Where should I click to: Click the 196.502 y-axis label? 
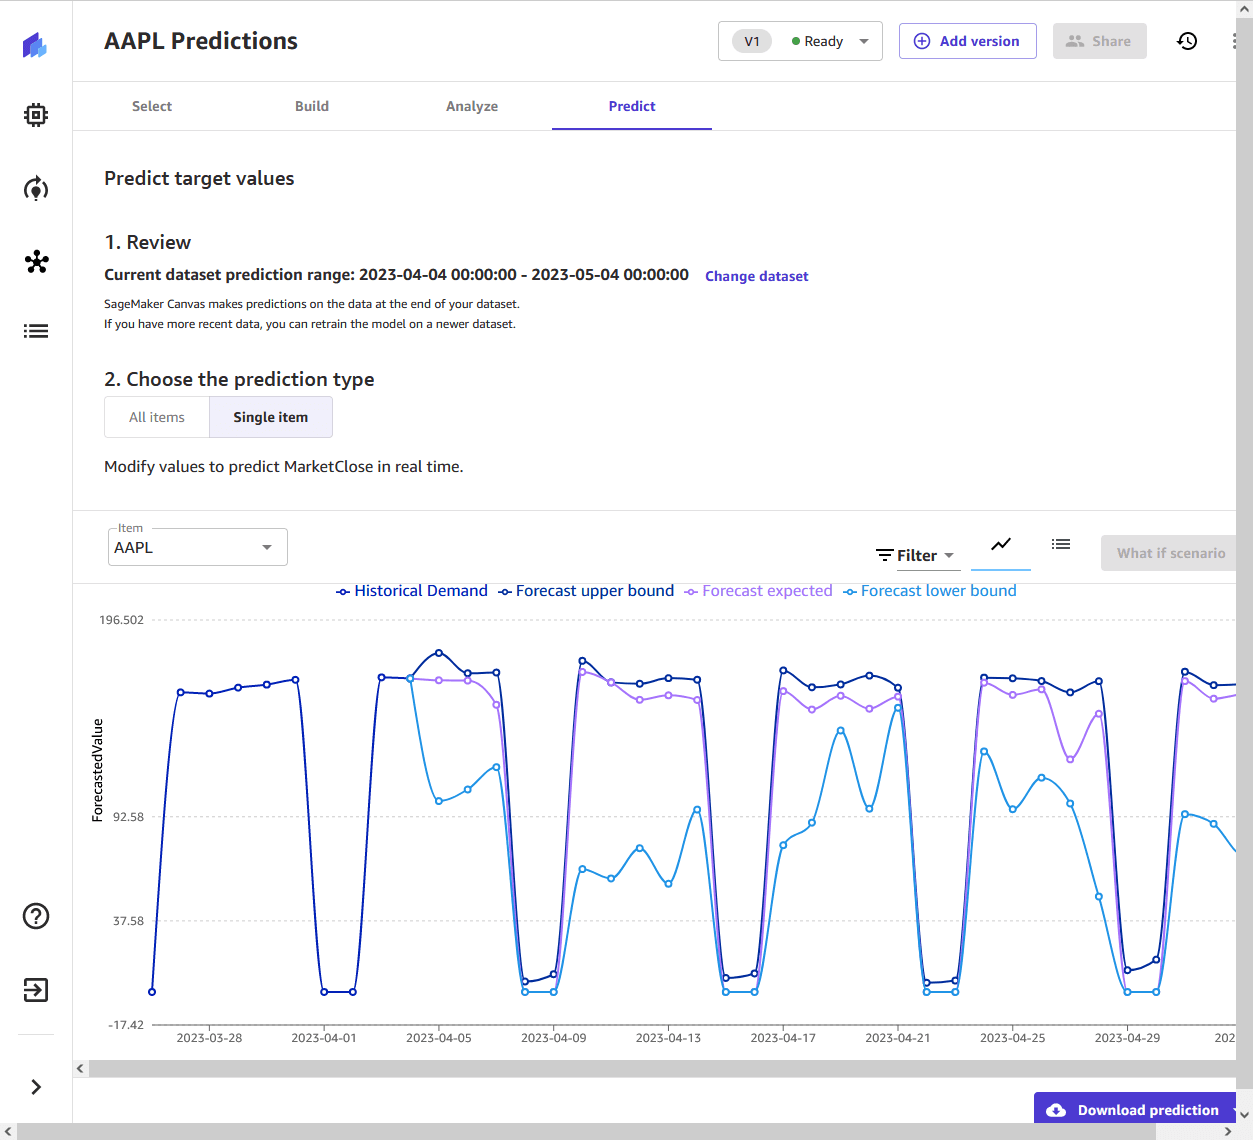click(121, 620)
